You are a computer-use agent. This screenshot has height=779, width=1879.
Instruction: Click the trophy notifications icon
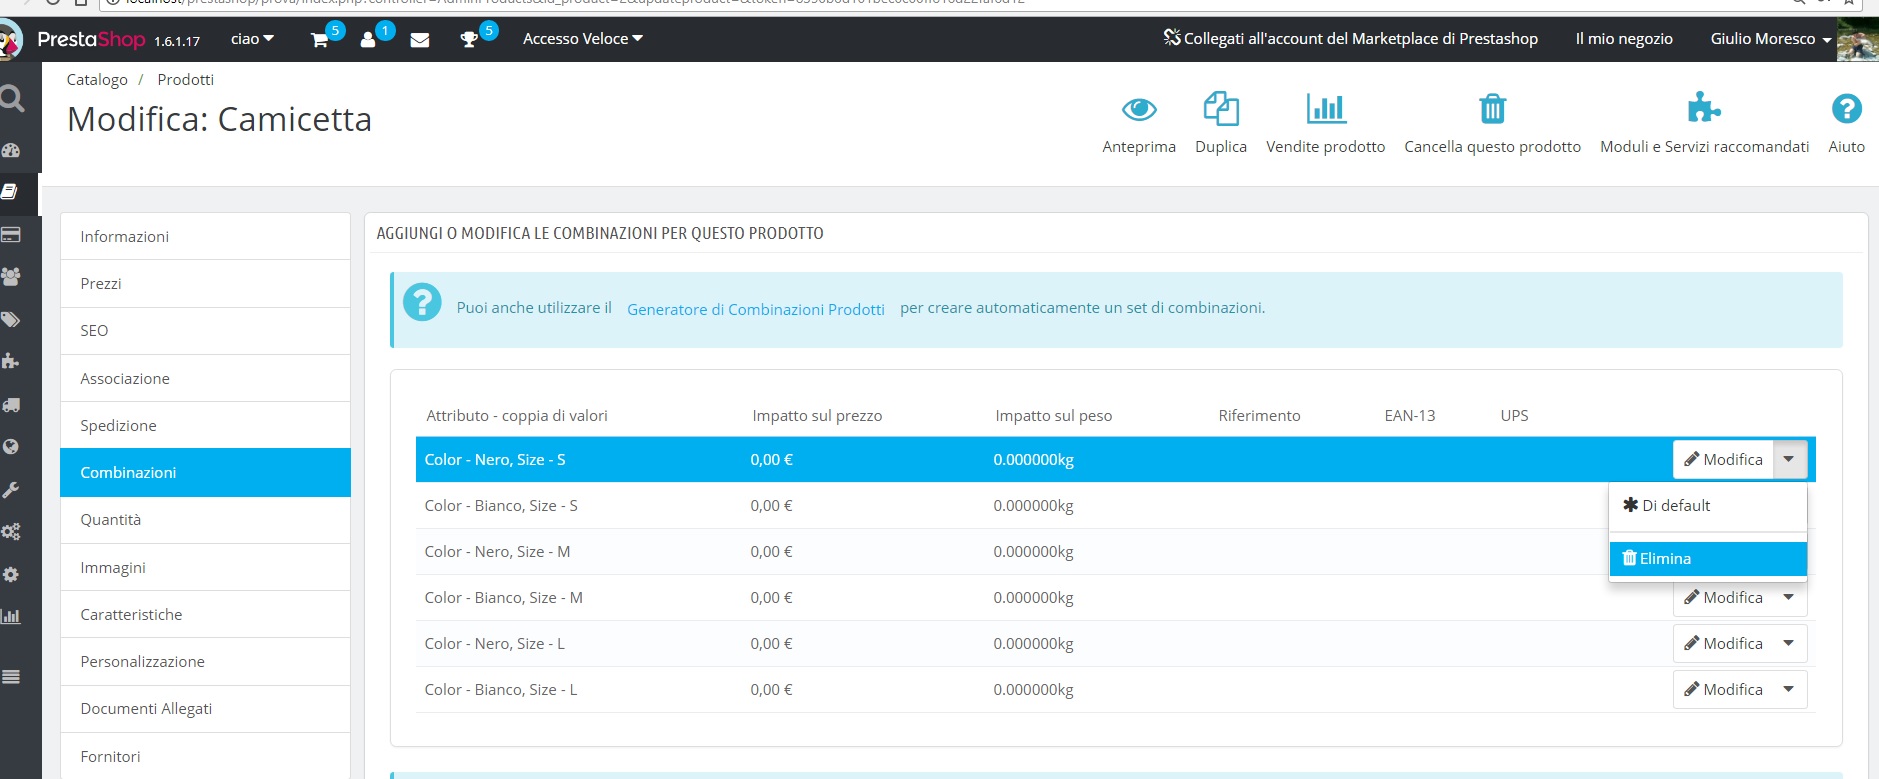click(468, 40)
